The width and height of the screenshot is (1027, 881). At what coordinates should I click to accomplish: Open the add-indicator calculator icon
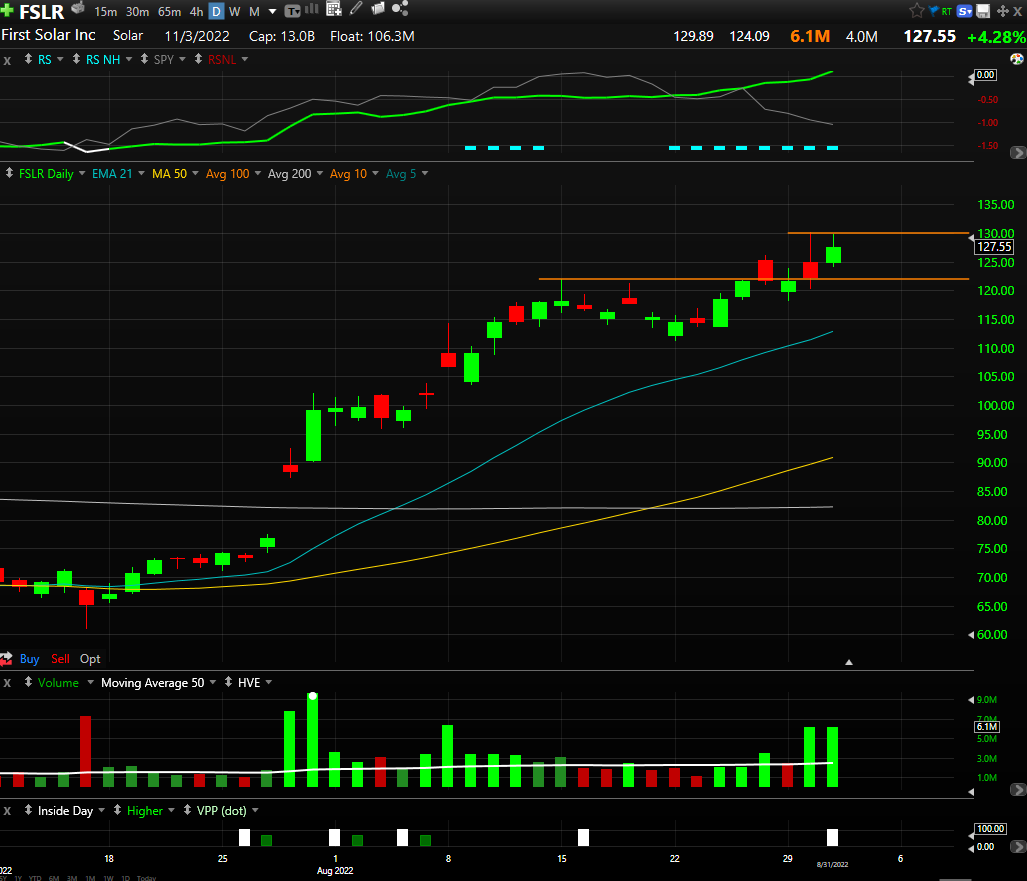[x=333, y=9]
